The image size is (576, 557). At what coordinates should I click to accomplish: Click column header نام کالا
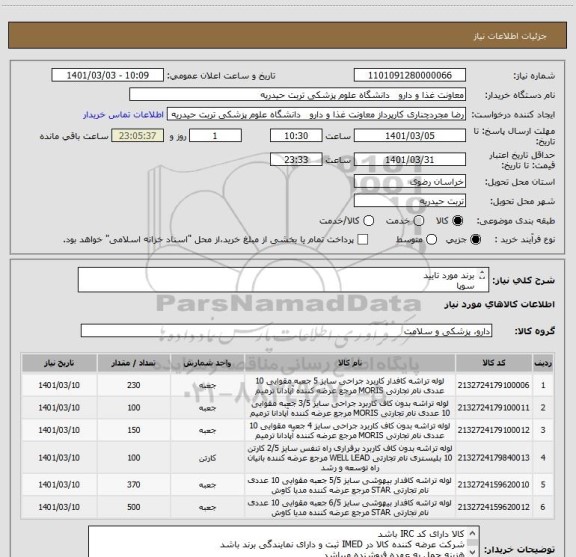point(350,363)
